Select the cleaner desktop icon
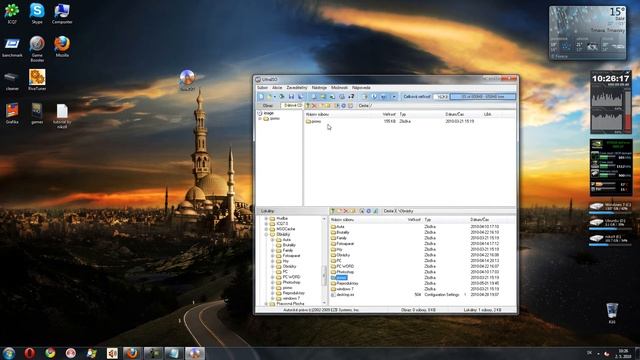 (x=12, y=80)
